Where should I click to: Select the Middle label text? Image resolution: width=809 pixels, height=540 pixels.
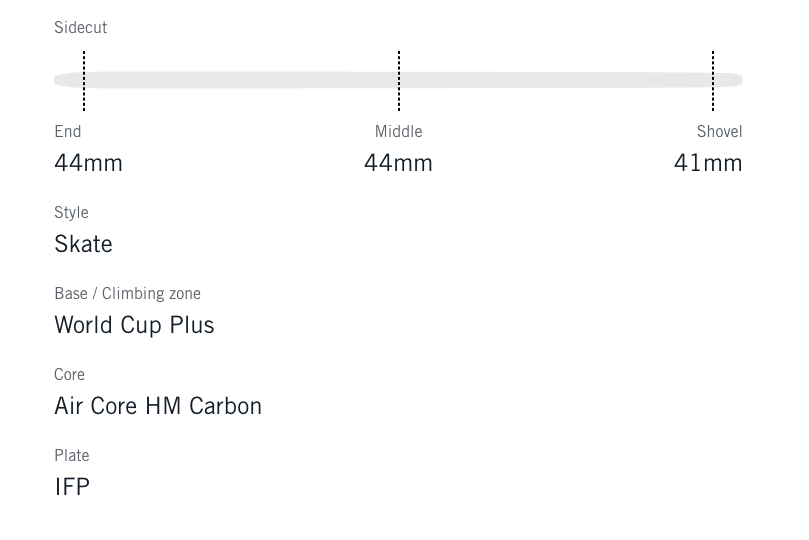point(398,132)
